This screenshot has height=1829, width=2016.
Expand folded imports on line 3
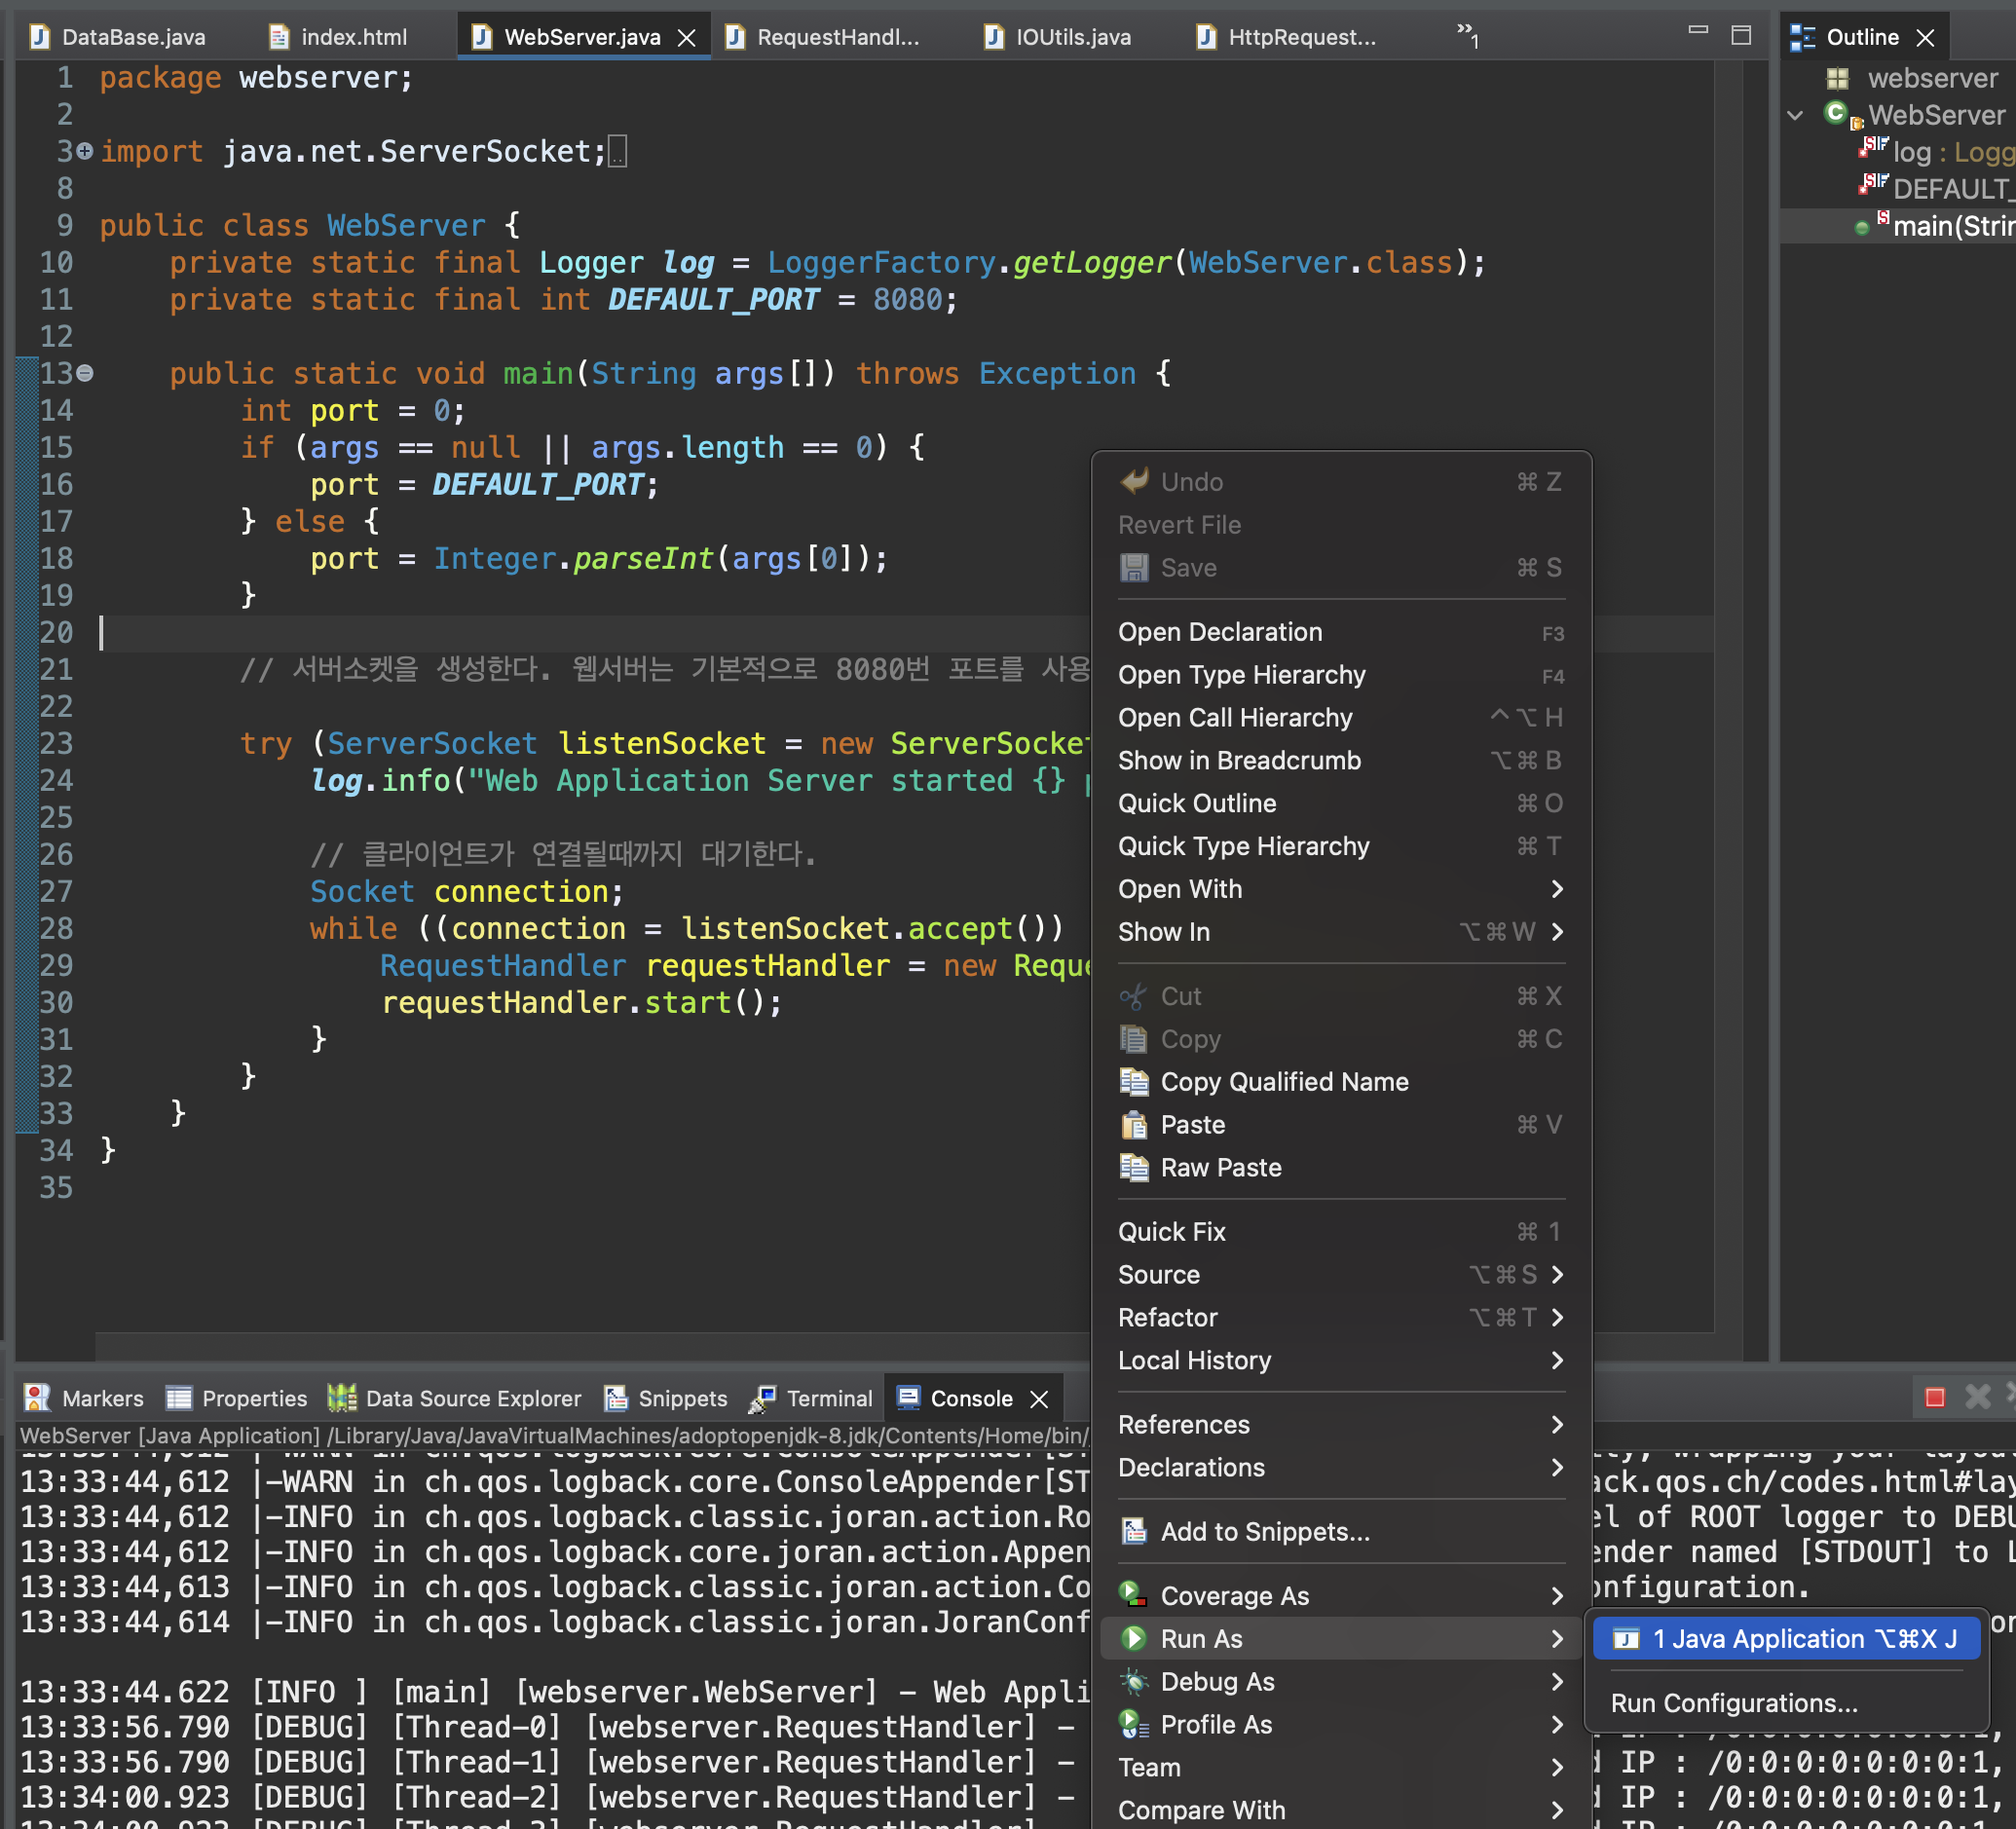pyautogui.click(x=85, y=152)
